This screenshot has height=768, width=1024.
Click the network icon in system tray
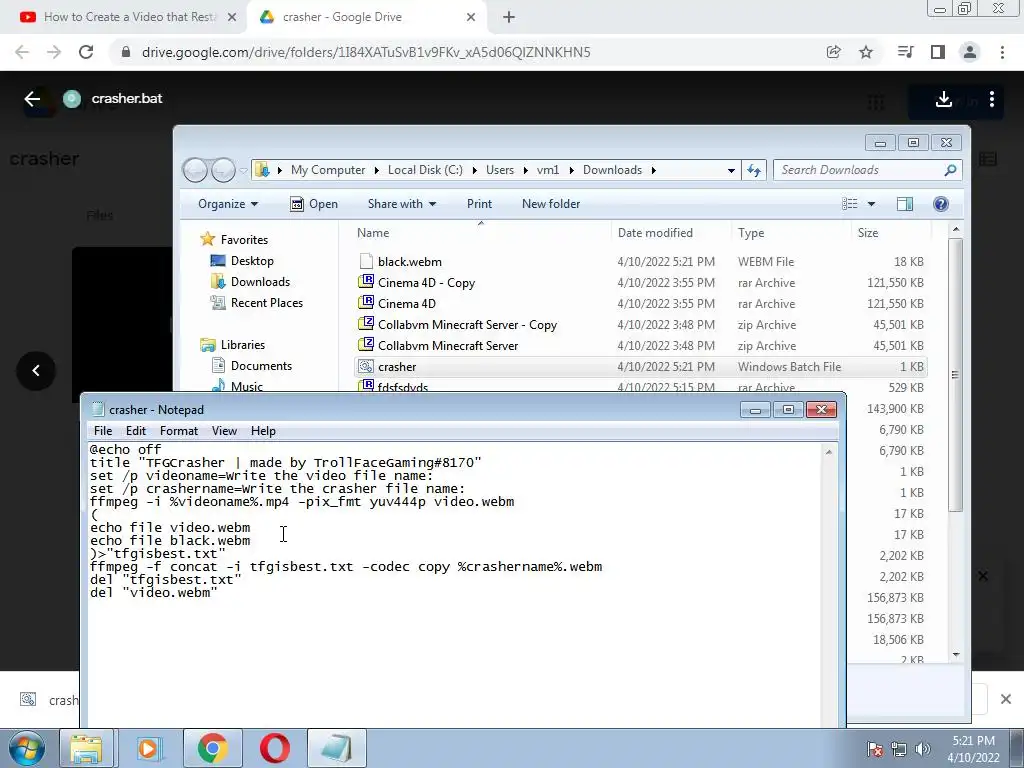tap(899, 749)
